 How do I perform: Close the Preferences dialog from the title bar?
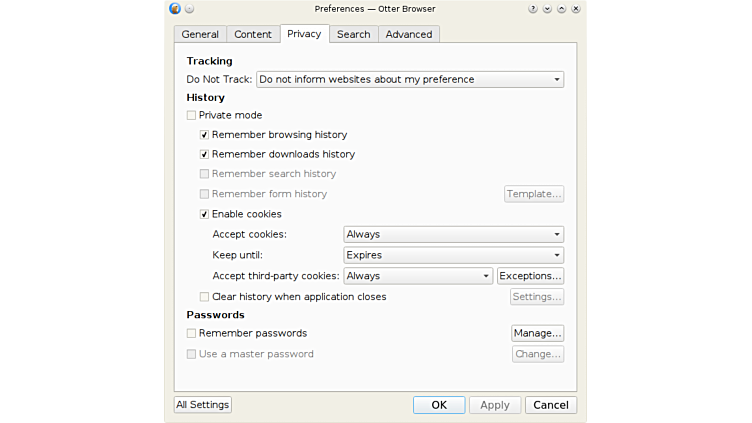tap(576, 8)
